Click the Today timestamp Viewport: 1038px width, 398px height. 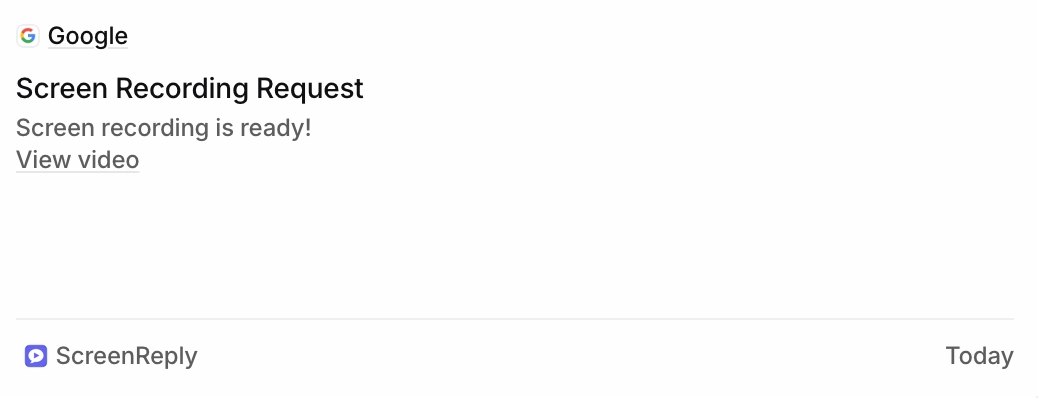tap(979, 356)
